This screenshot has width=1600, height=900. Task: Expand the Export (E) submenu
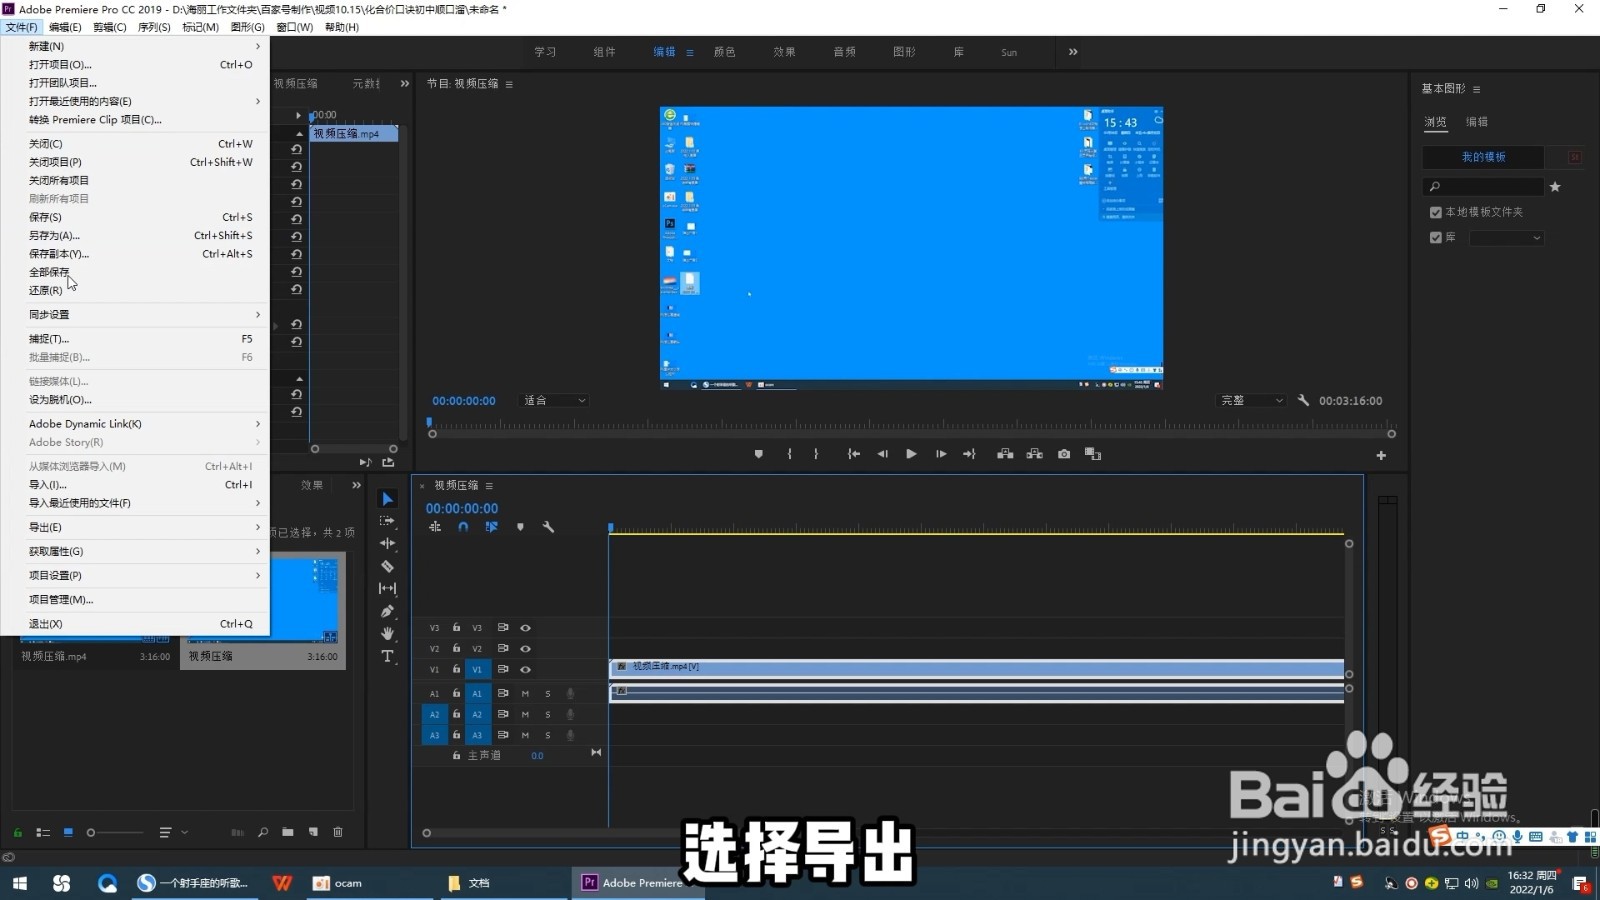[x=135, y=527]
